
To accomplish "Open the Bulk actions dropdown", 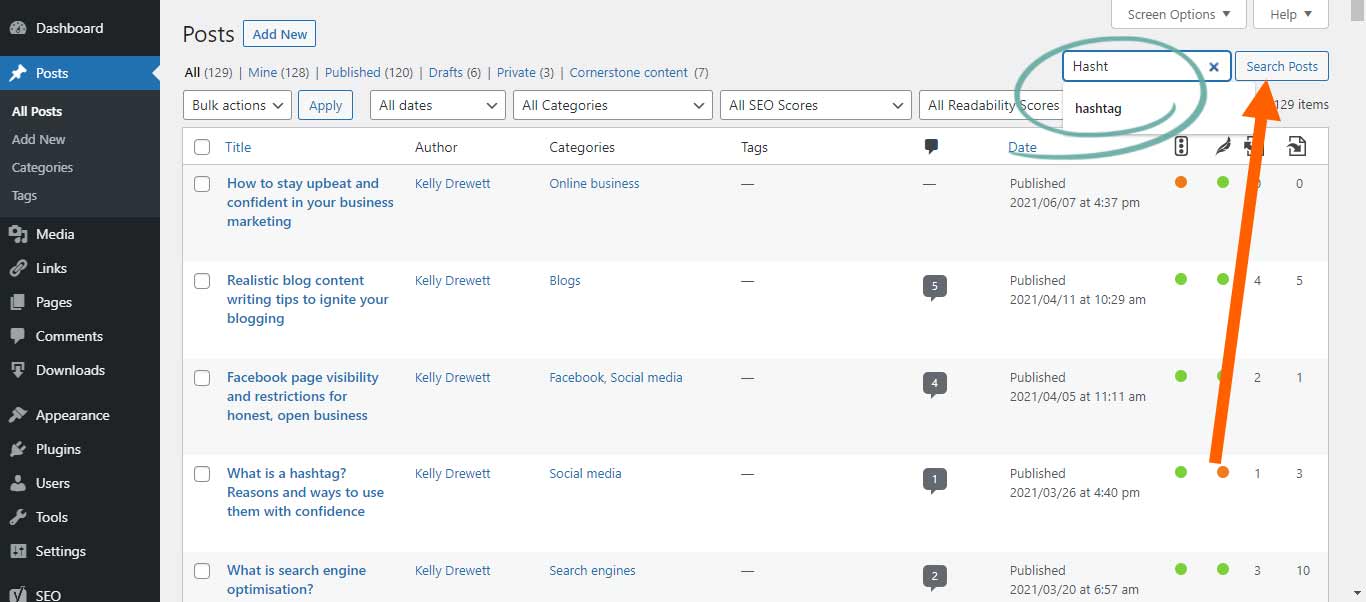I will tap(236, 104).
